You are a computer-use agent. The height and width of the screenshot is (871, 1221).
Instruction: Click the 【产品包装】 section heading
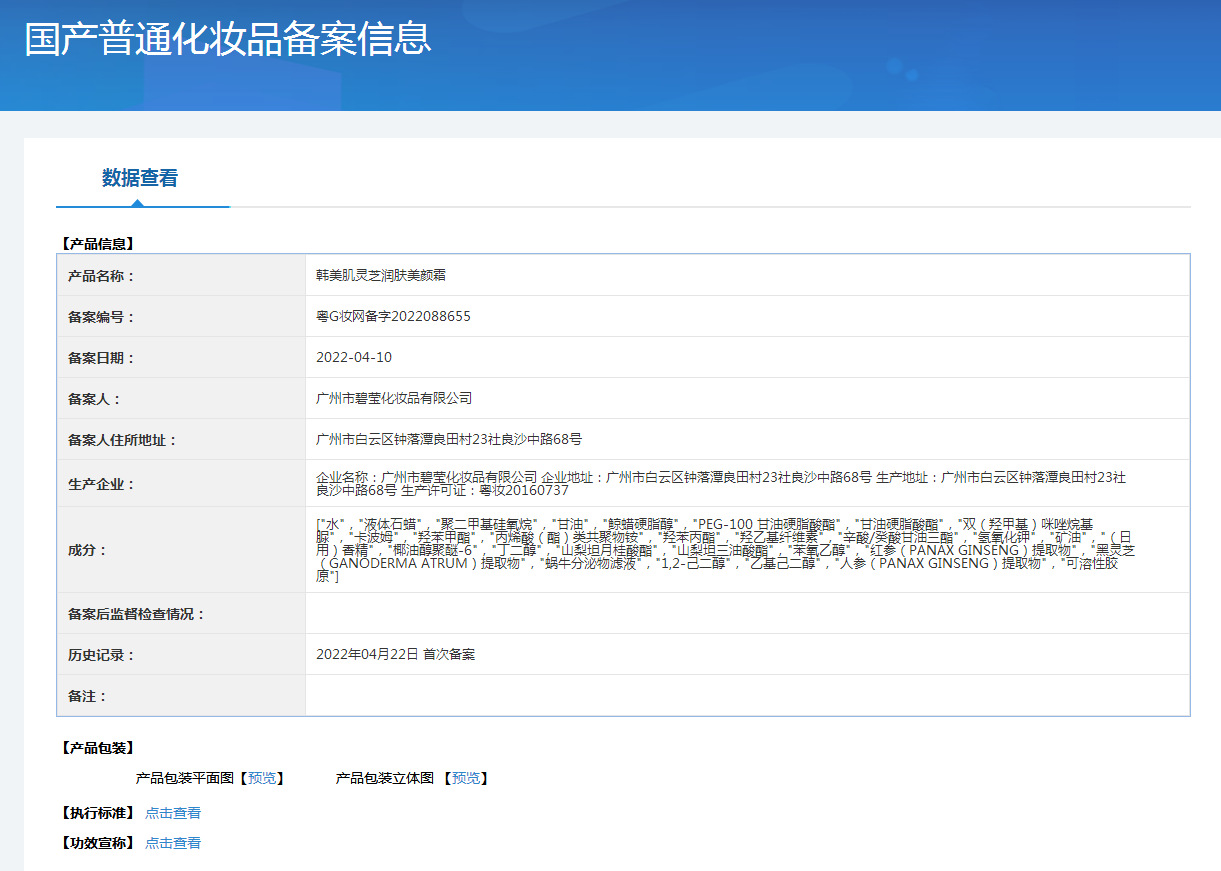coord(96,748)
